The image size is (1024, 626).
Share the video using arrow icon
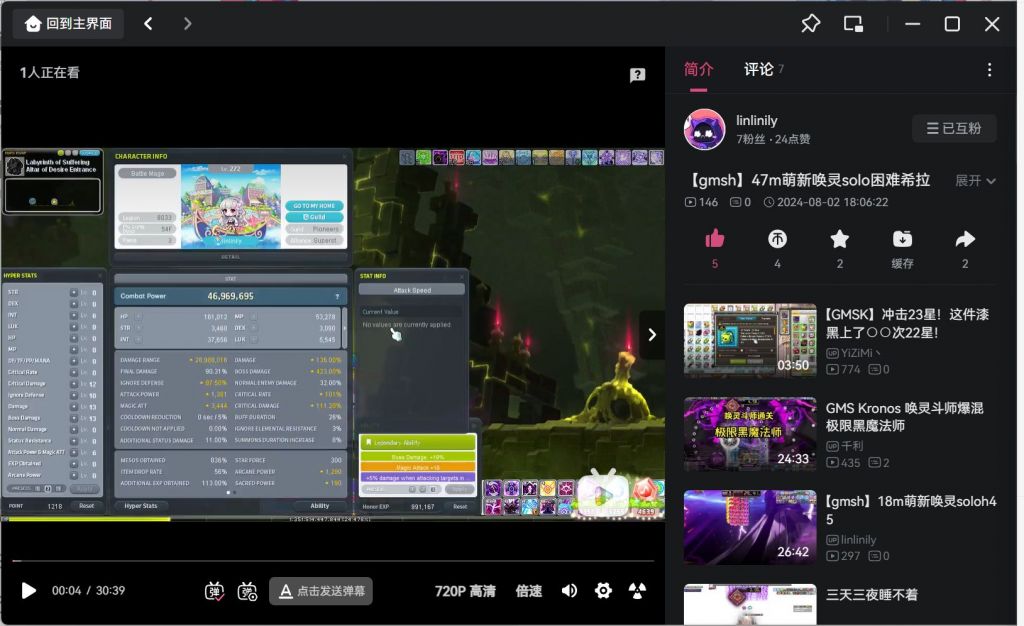[965, 239]
